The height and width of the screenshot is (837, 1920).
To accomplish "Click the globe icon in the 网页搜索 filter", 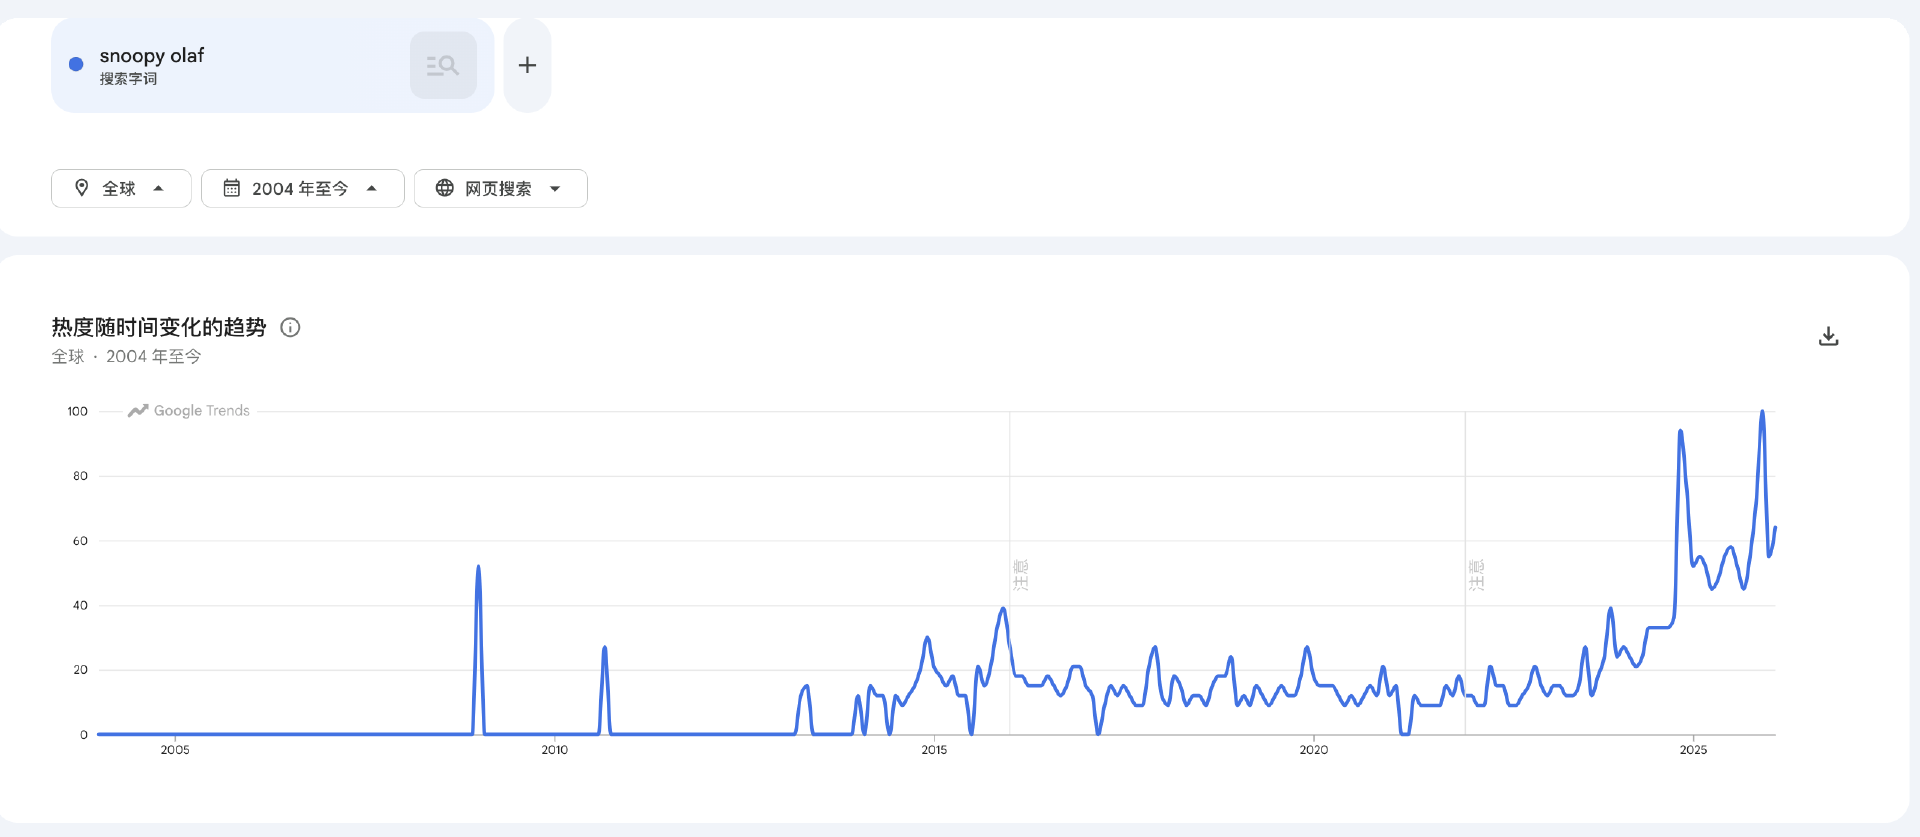I will coord(445,188).
